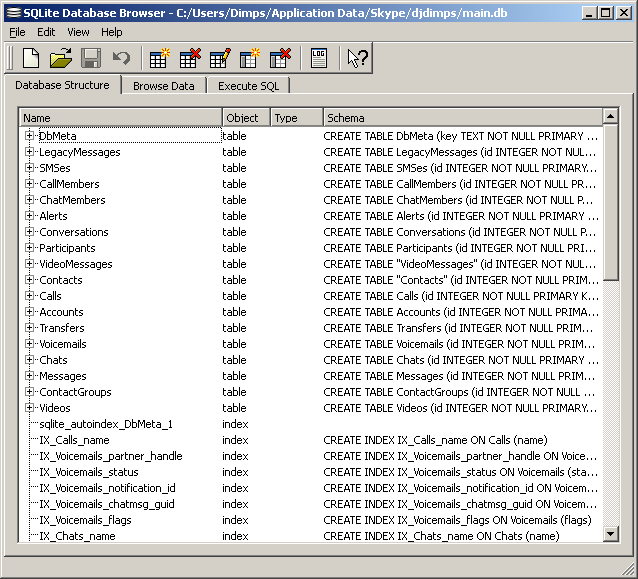This screenshot has width=638, height=579.
Task: Click the Schema column header
Action: coord(462,118)
